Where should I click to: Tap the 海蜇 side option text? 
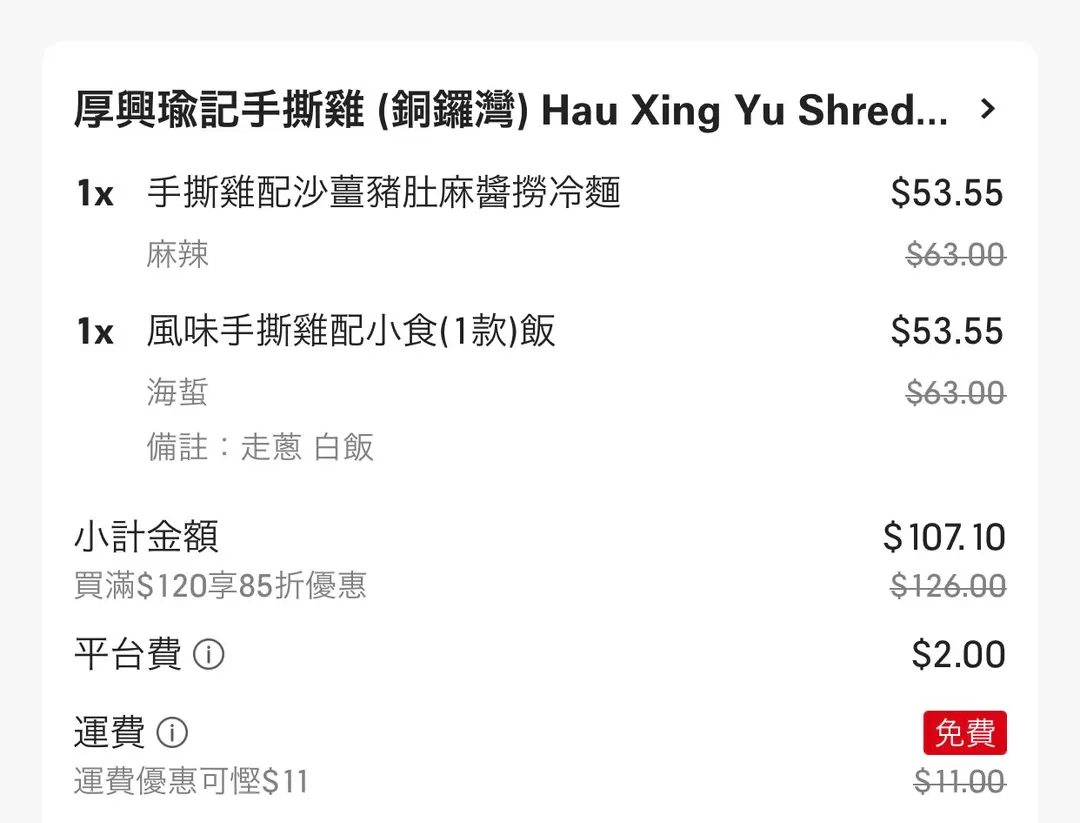[x=177, y=393]
